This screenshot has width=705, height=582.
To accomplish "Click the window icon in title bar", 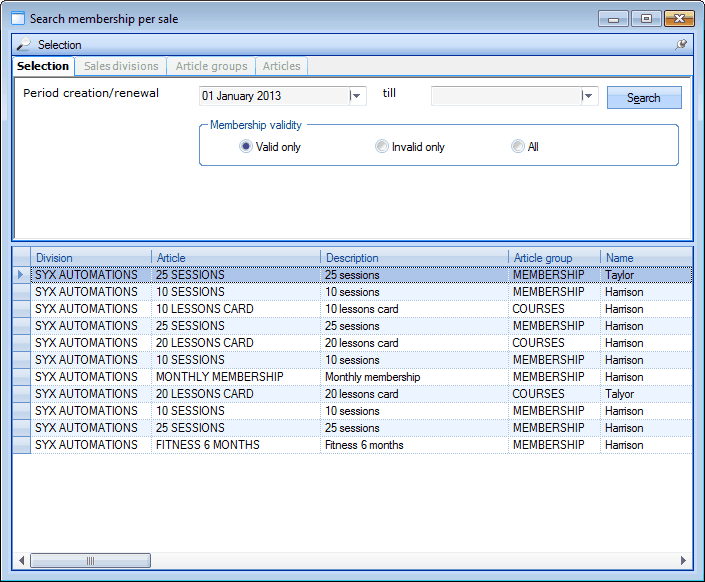I will pos(18,18).
